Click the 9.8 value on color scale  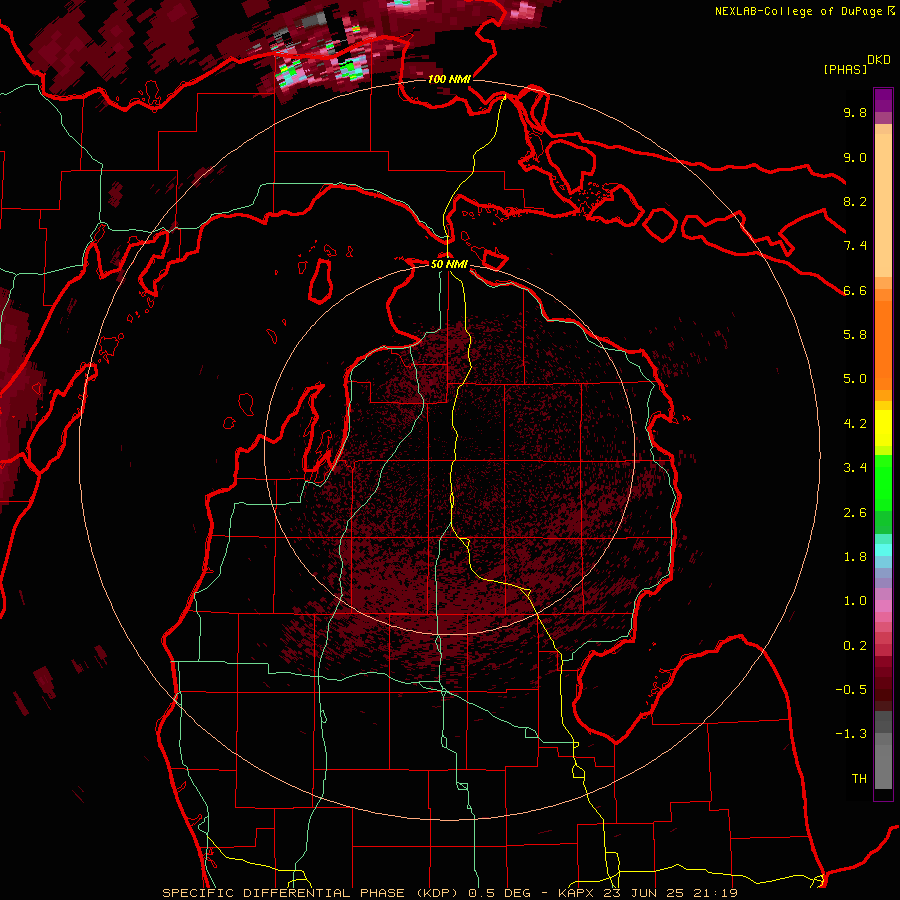855,112
